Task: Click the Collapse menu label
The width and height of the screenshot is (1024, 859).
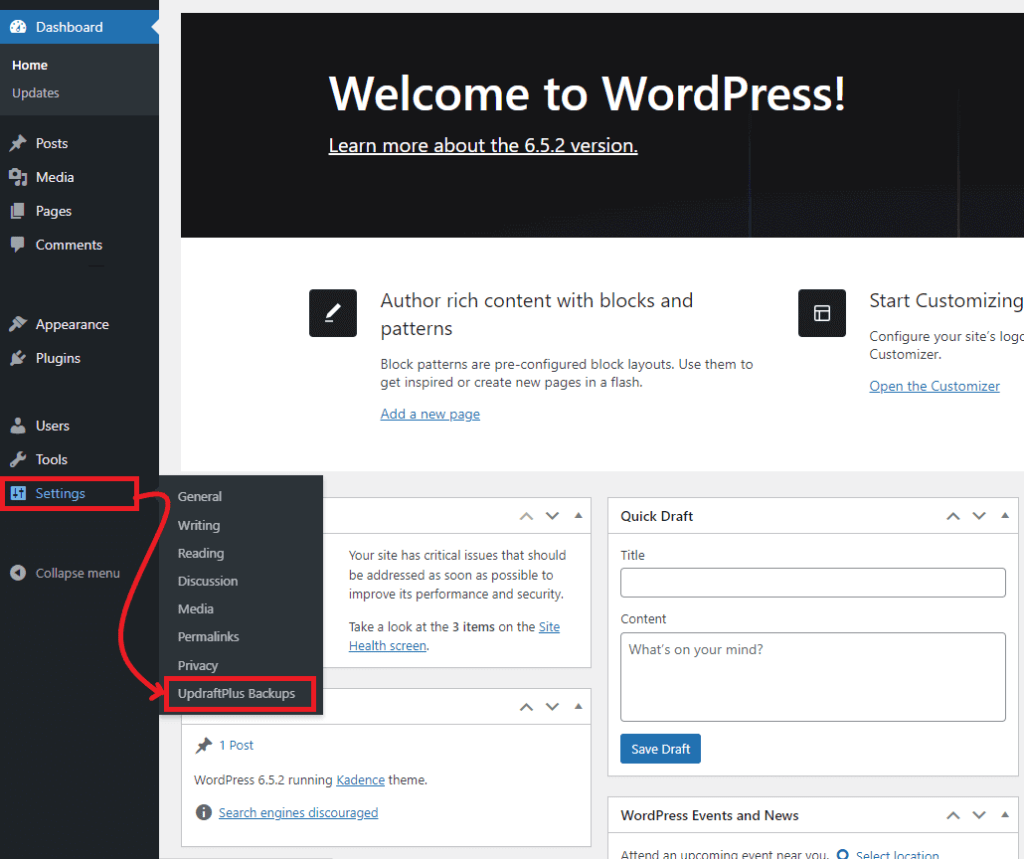Action: 78,573
